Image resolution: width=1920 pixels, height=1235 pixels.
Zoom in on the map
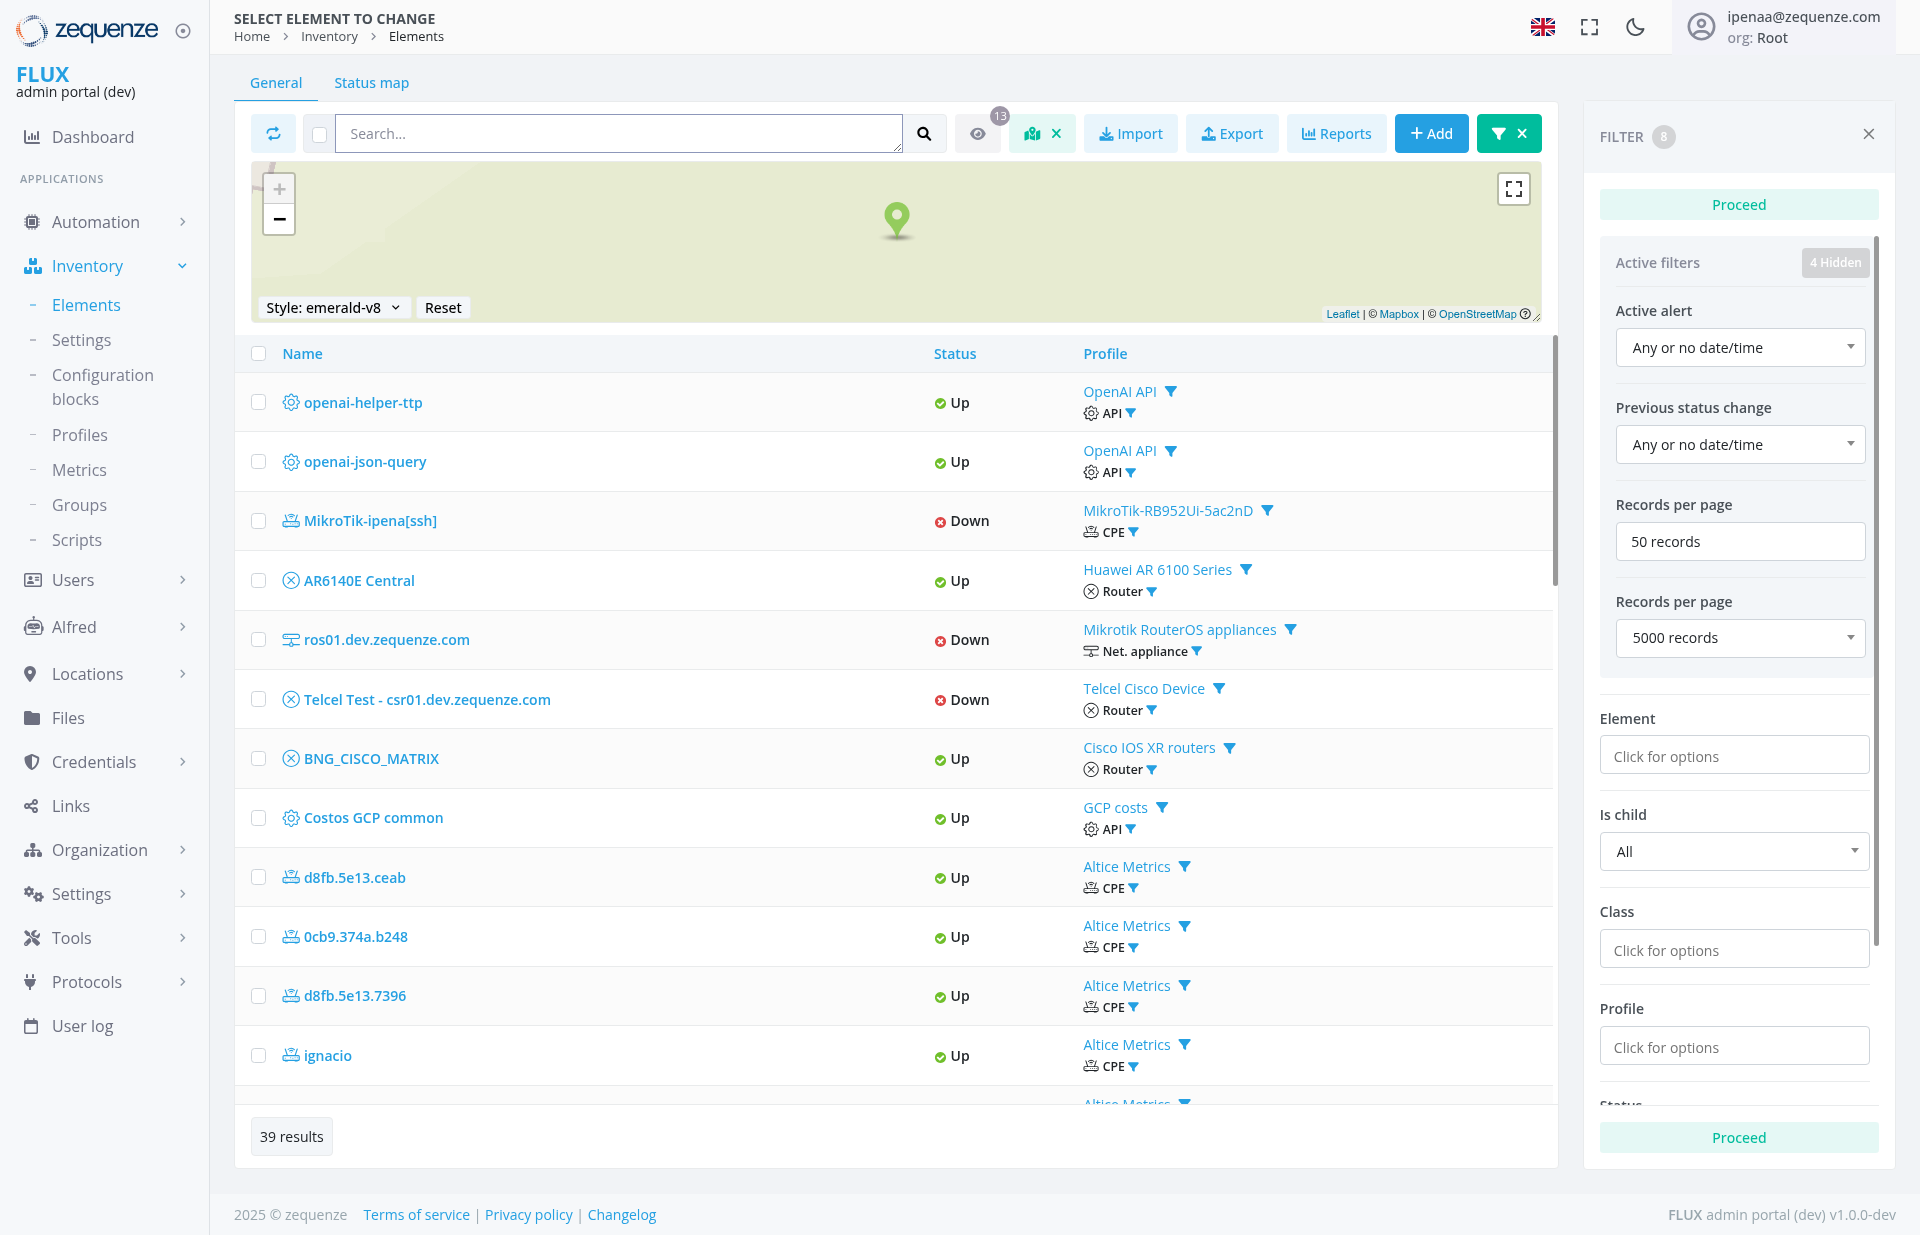pos(279,189)
